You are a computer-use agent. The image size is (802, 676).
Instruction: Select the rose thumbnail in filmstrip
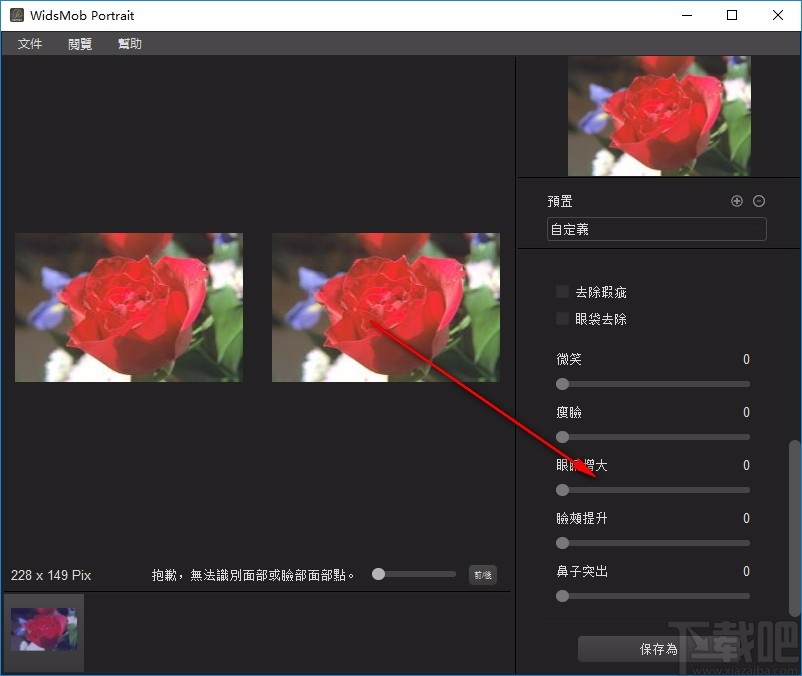(x=44, y=630)
